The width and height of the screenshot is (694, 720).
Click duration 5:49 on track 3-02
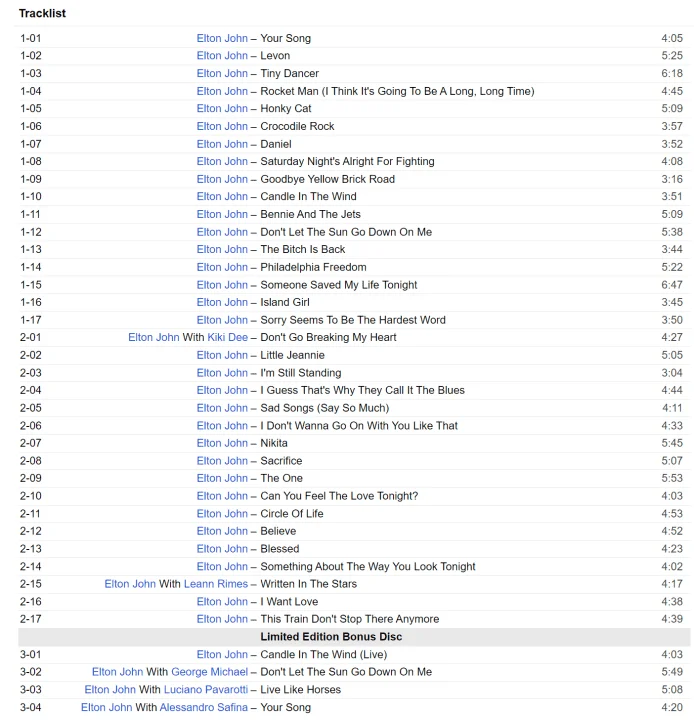tap(672, 672)
